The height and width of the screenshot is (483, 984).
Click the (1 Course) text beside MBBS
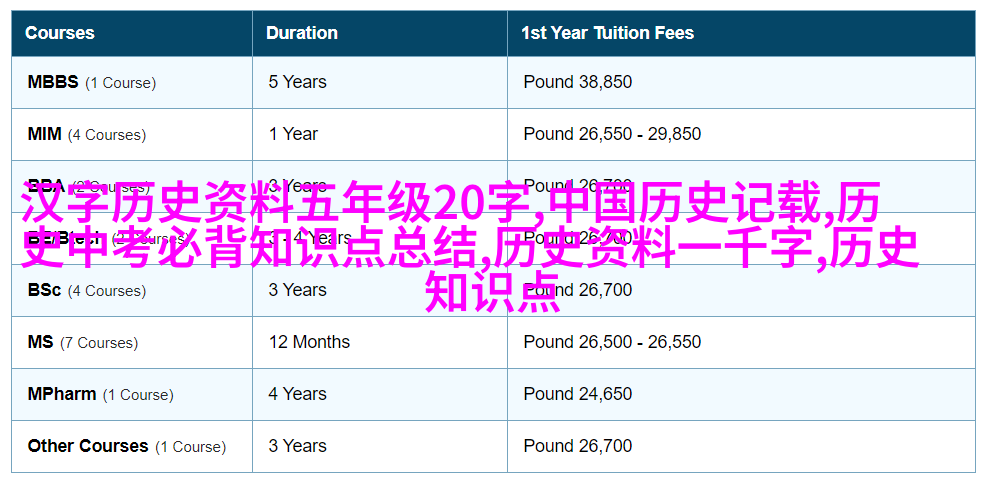(x=120, y=83)
